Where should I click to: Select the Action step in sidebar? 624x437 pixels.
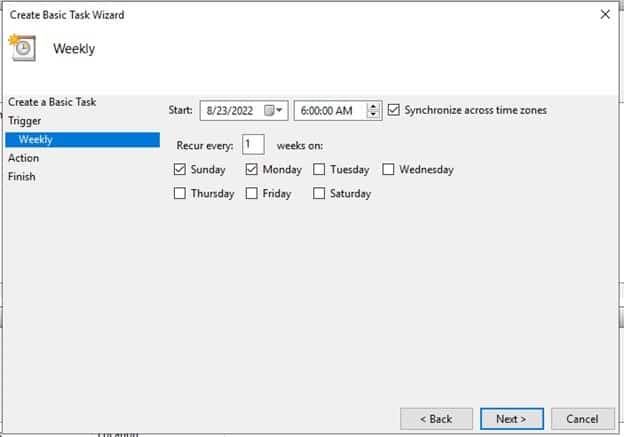point(24,158)
